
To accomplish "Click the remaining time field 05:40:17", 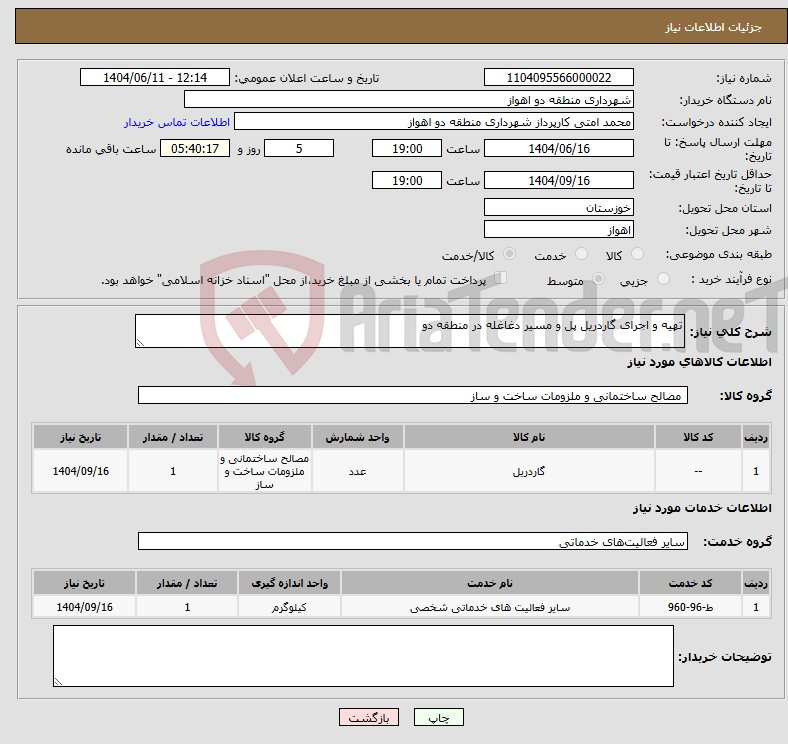I will (195, 148).
